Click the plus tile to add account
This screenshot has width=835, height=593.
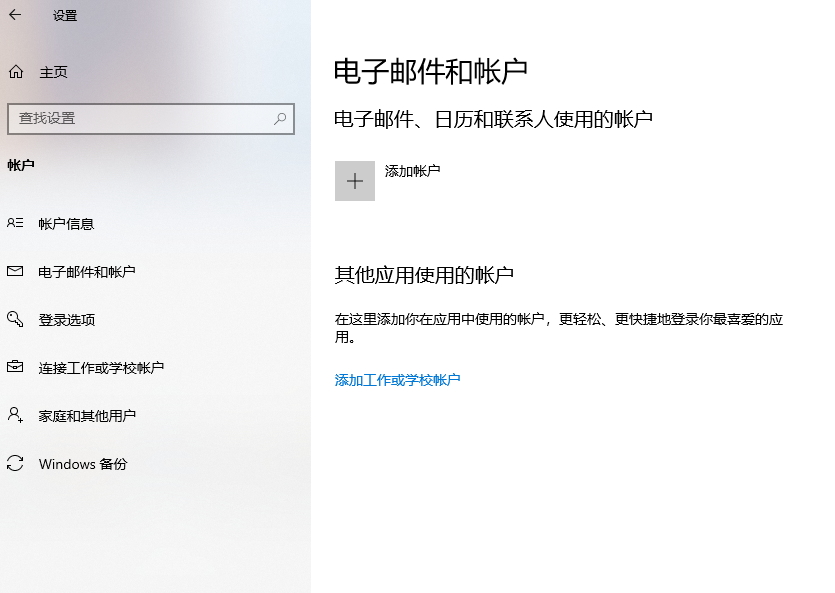pos(355,181)
